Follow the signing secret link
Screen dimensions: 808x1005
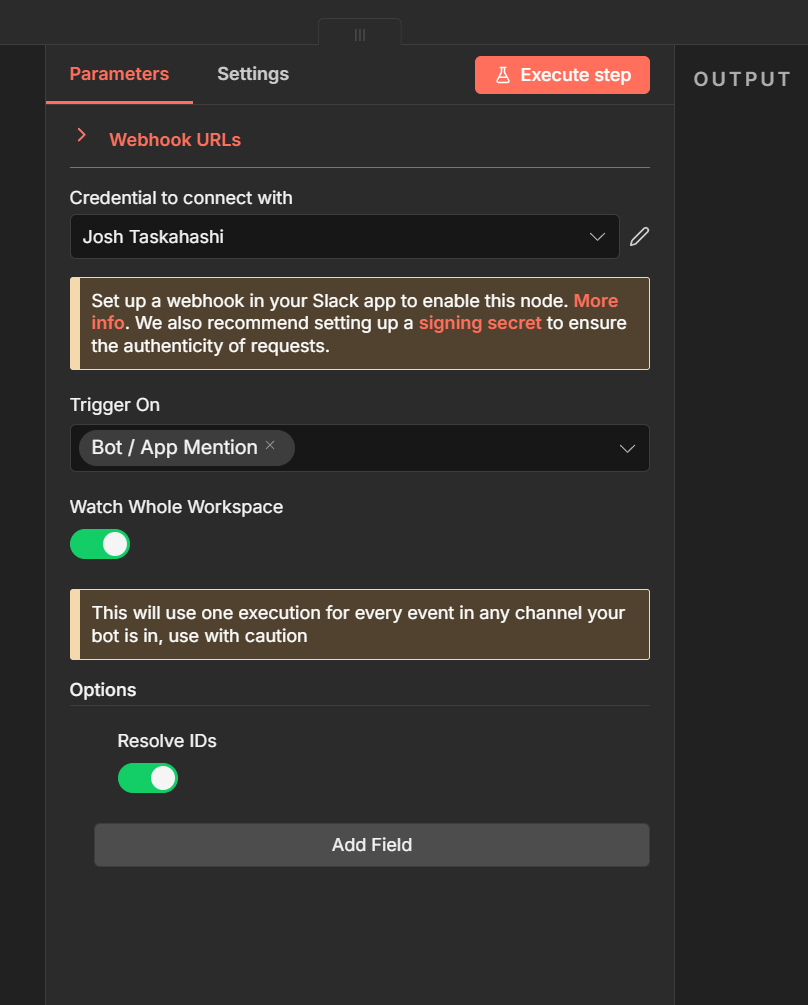click(480, 323)
